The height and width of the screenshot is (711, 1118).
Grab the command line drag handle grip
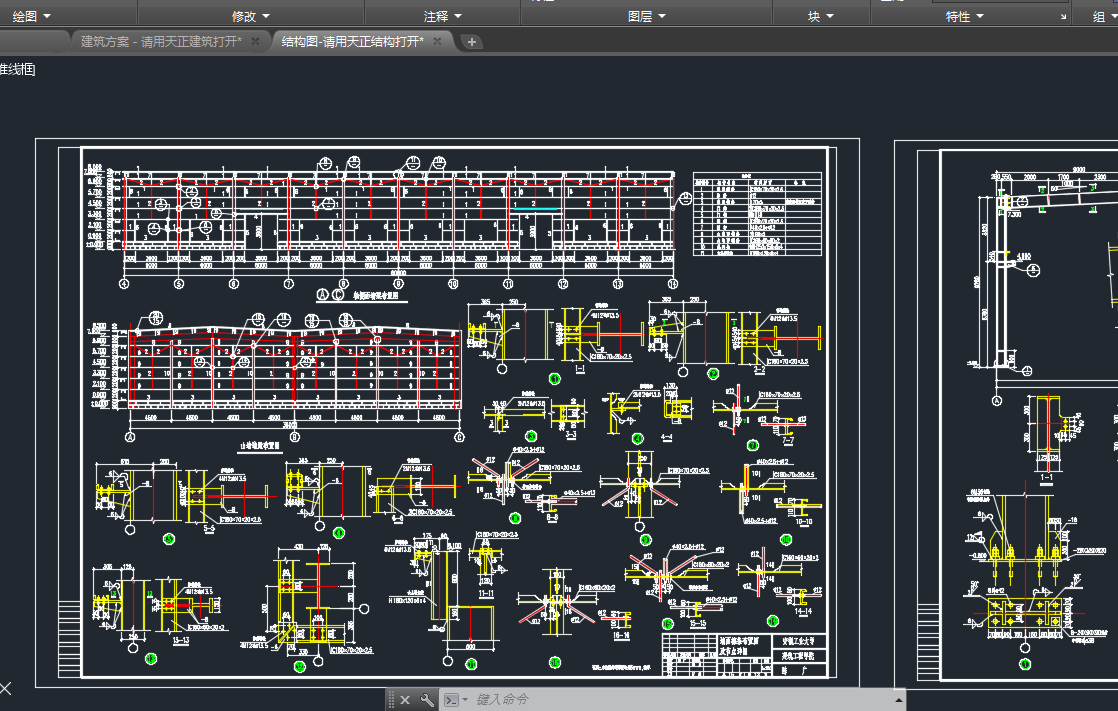click(x=391, y=700)
